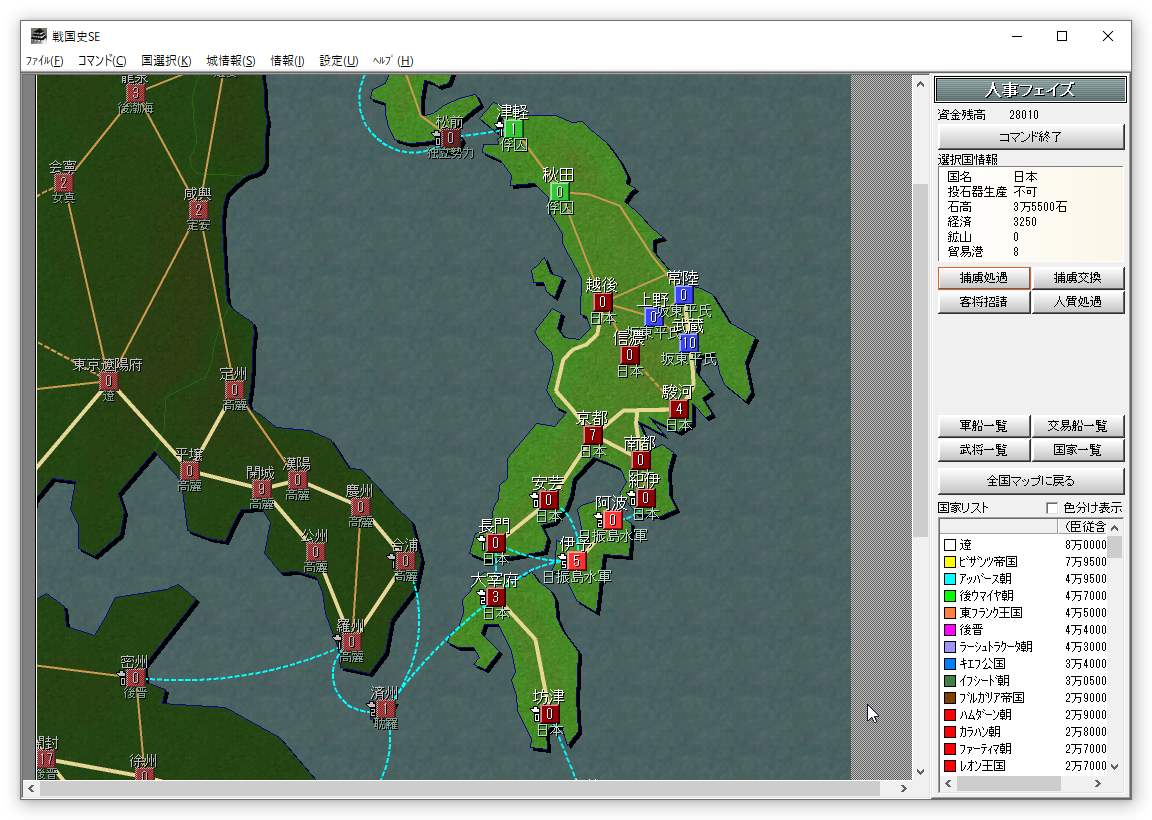
Task: Click the 津軽 green castle marker
Action: [513, 129]
